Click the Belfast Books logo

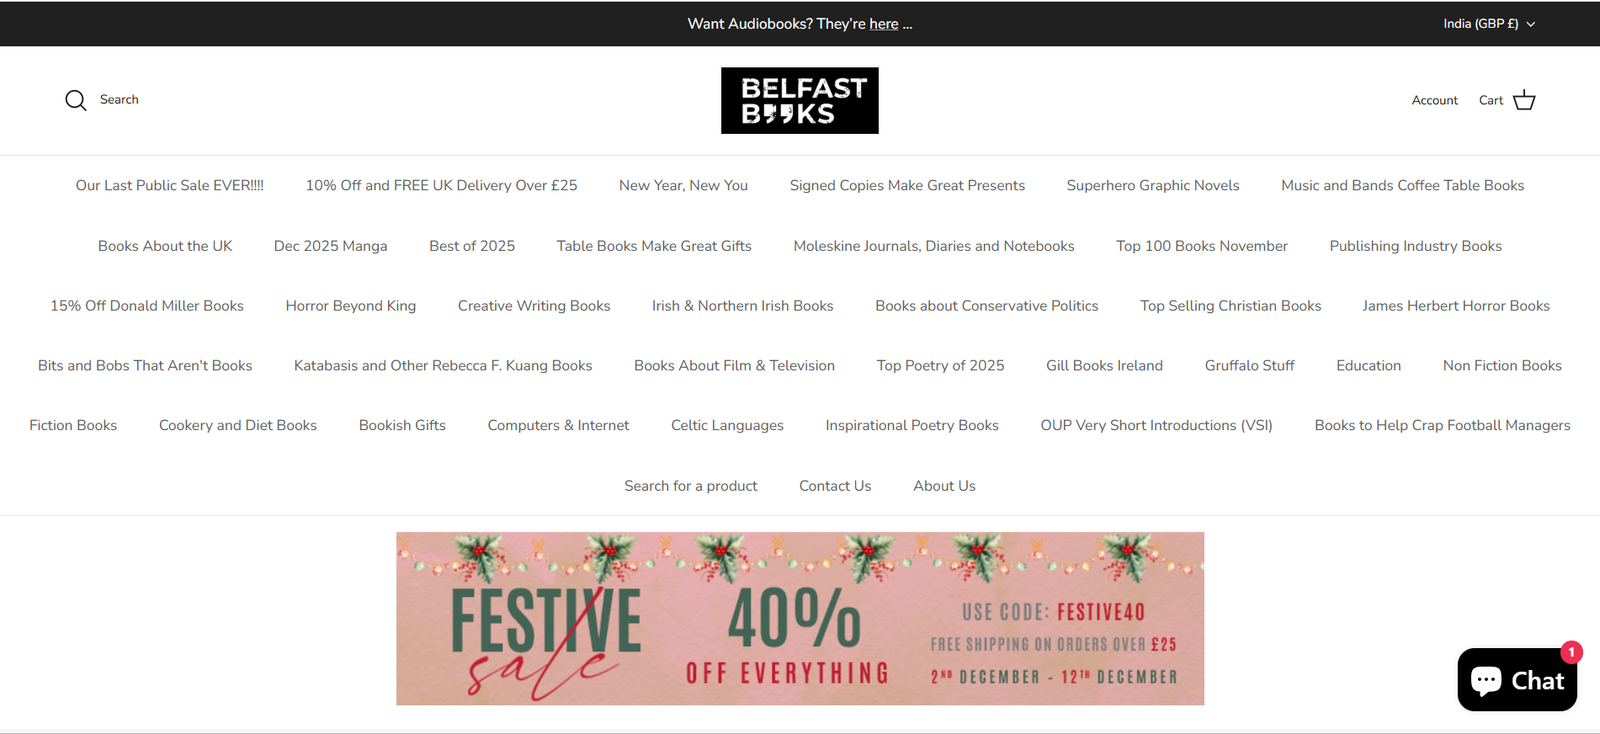[800, 100]
